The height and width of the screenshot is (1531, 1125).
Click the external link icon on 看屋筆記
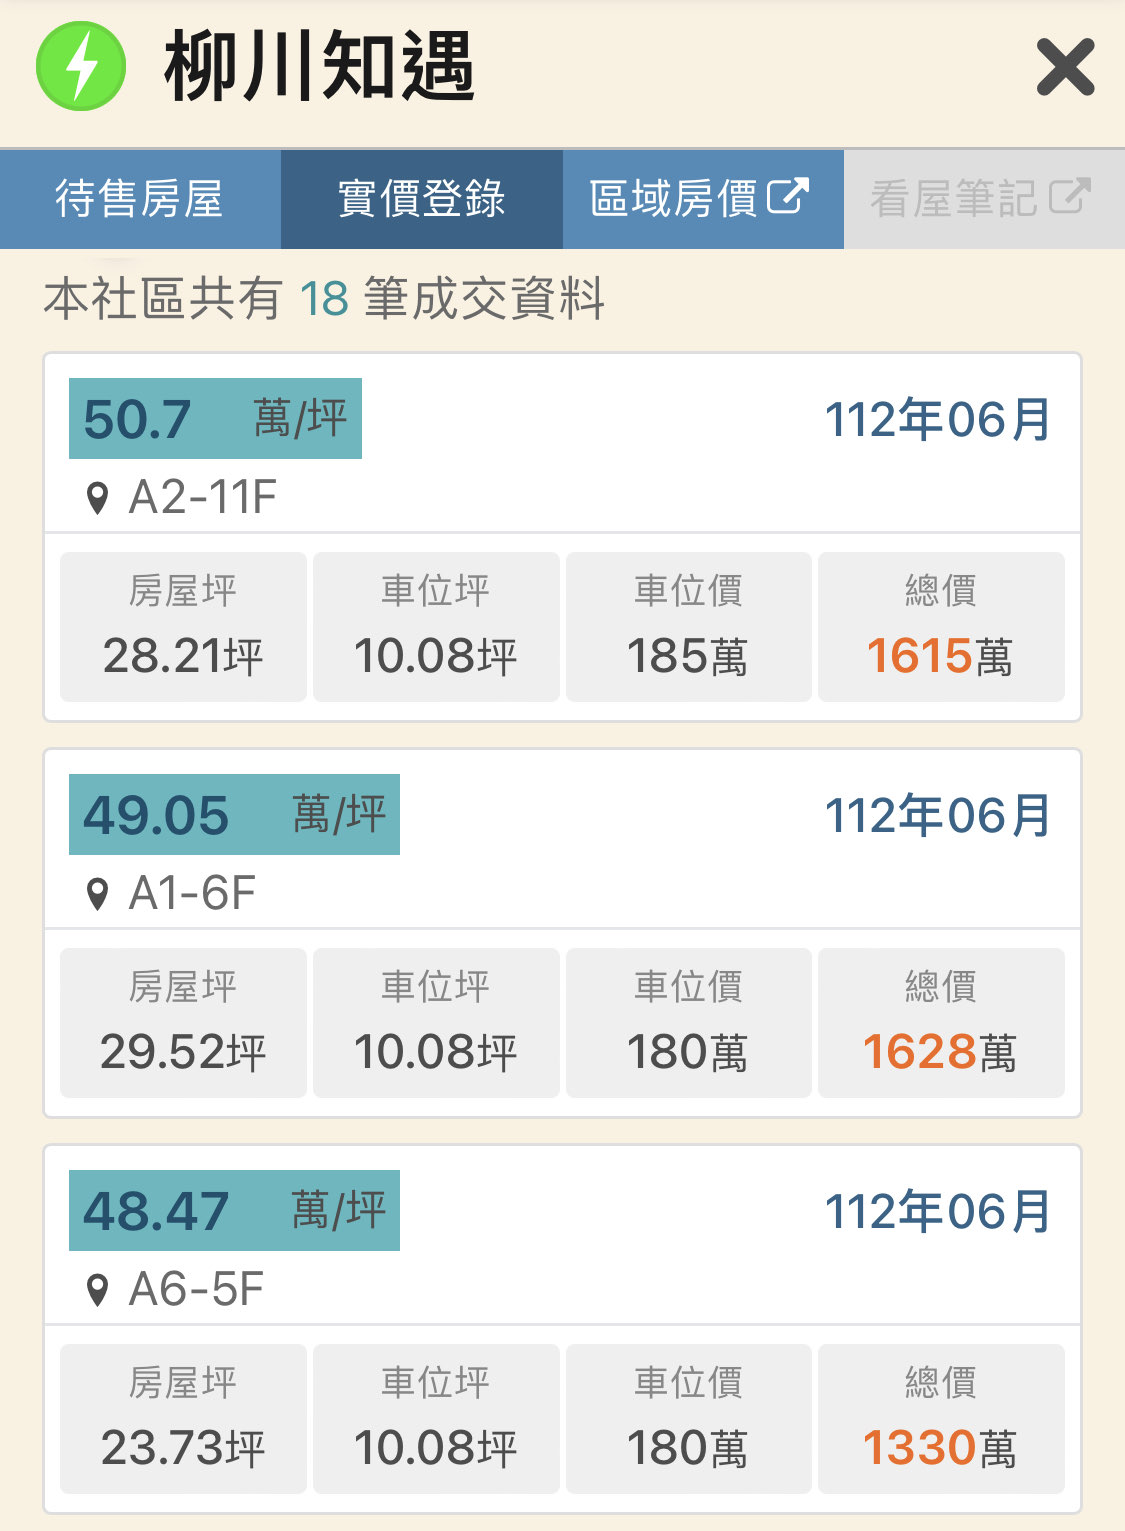(1069, 196)
